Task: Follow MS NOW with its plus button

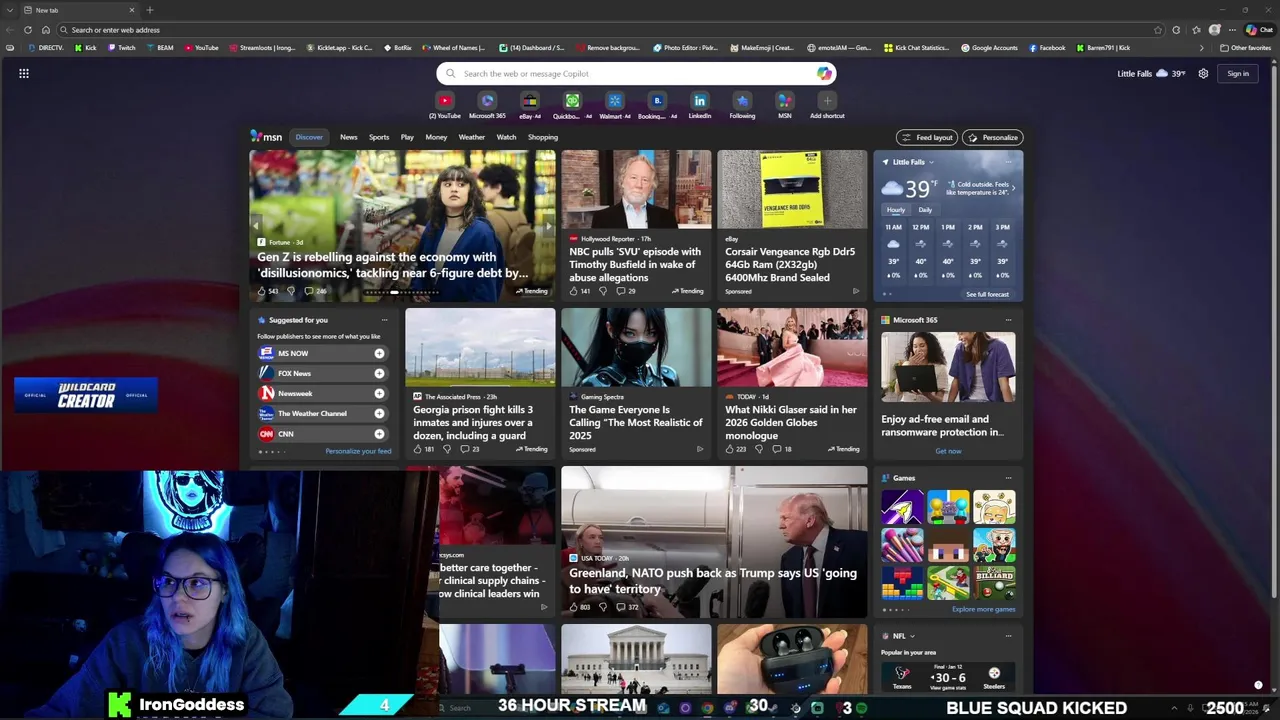Action: point(379,353)
